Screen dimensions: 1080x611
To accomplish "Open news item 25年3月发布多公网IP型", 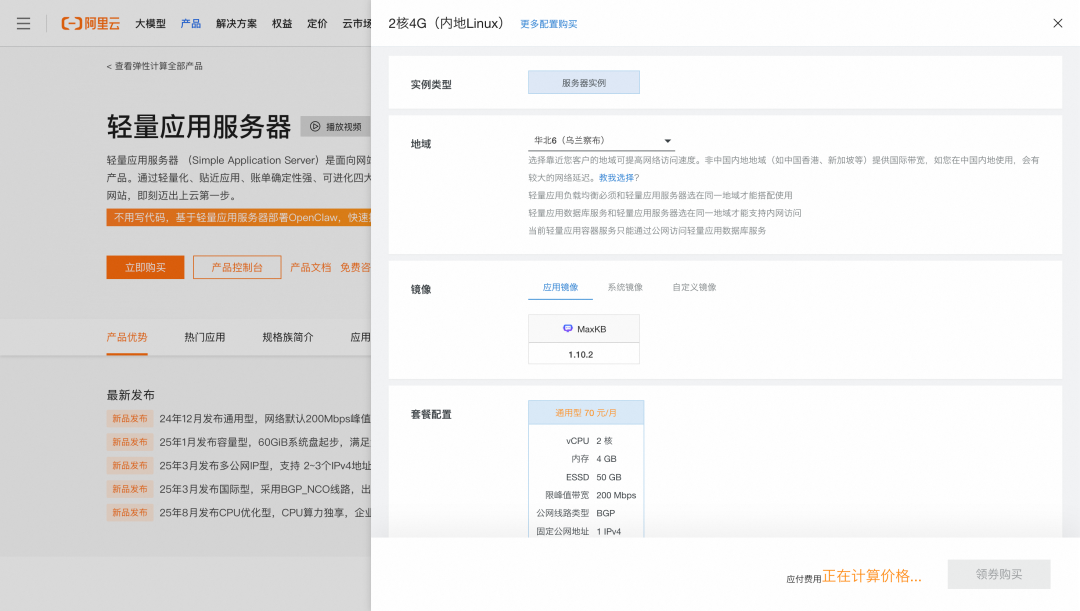I will (264, 466).
